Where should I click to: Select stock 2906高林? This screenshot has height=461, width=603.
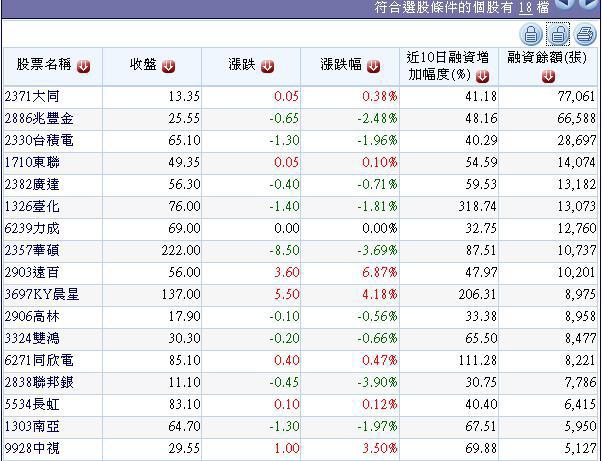click(32, 316)
